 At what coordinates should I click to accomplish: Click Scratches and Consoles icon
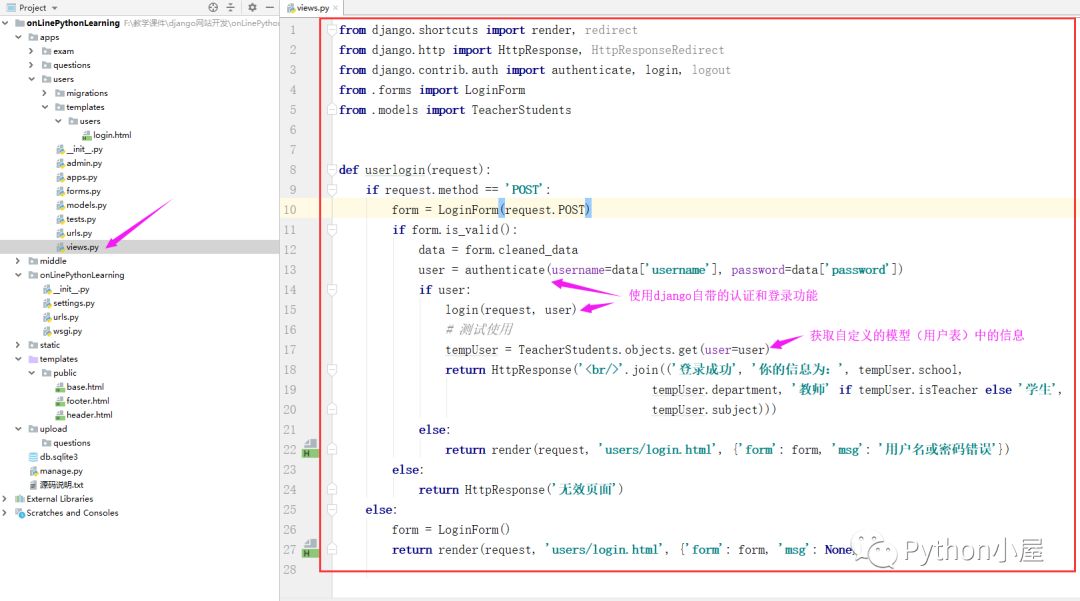pos(19,513)
